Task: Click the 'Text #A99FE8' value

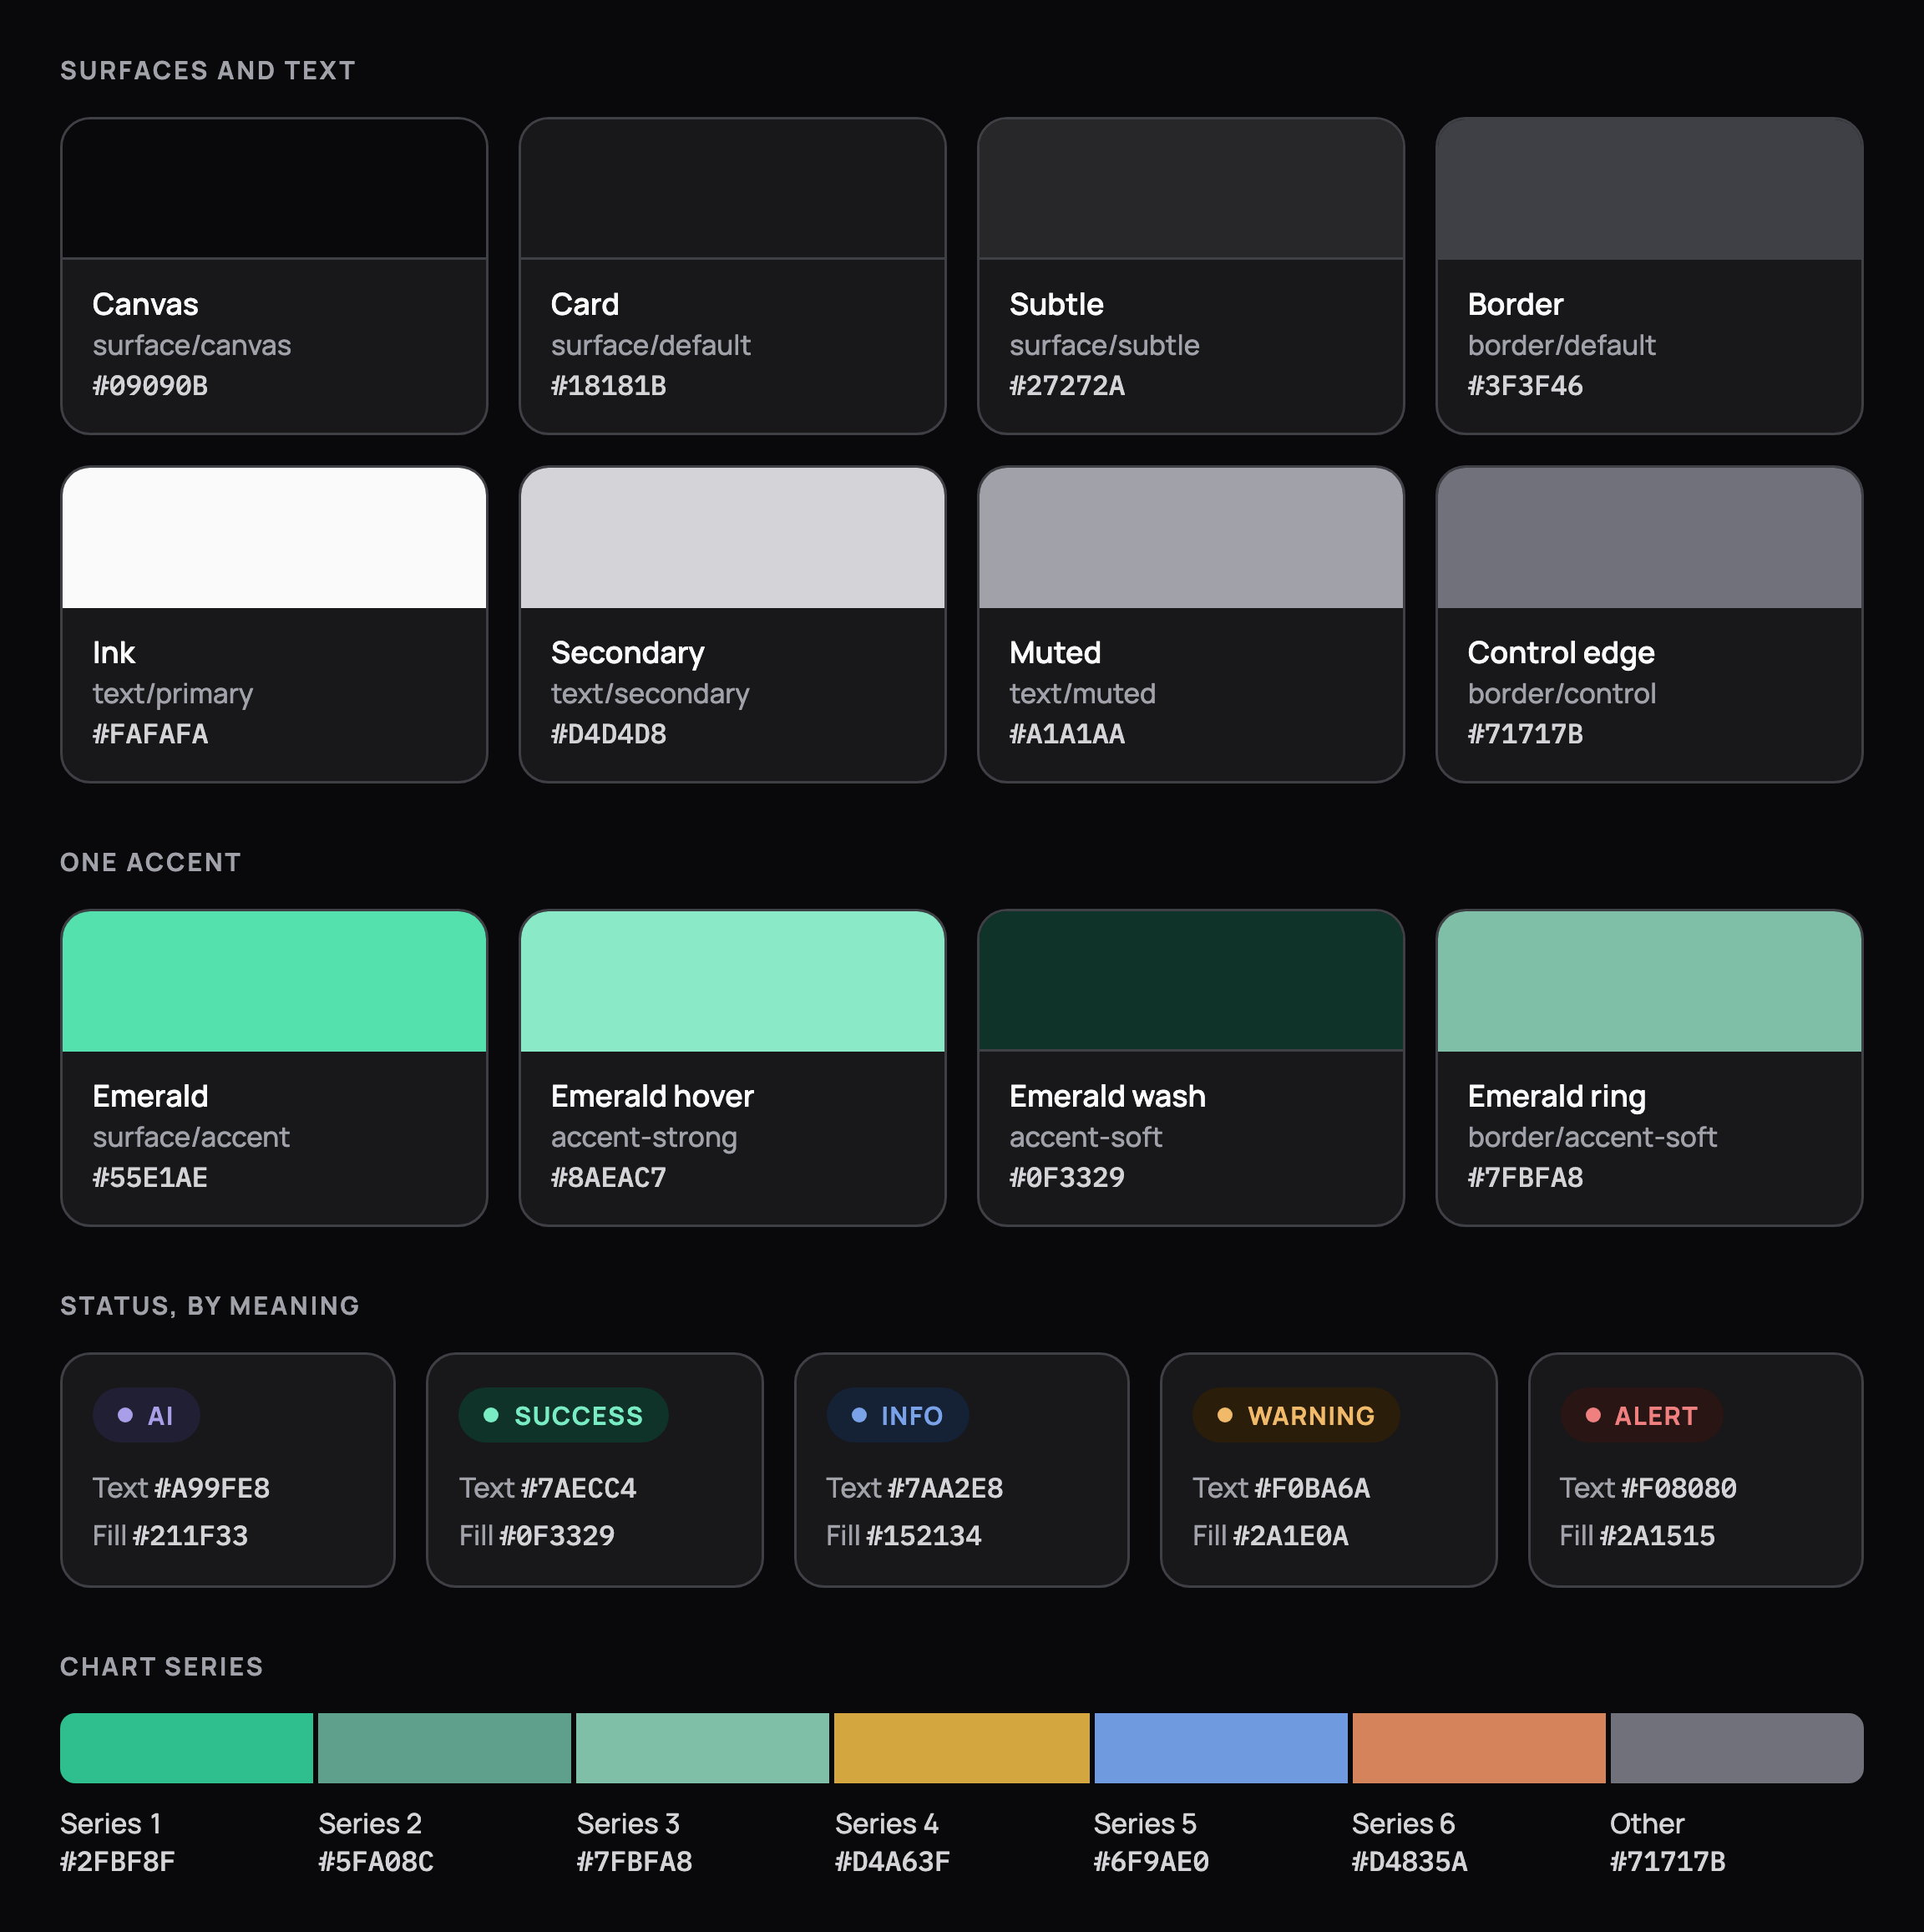Action: [181, 1488]
